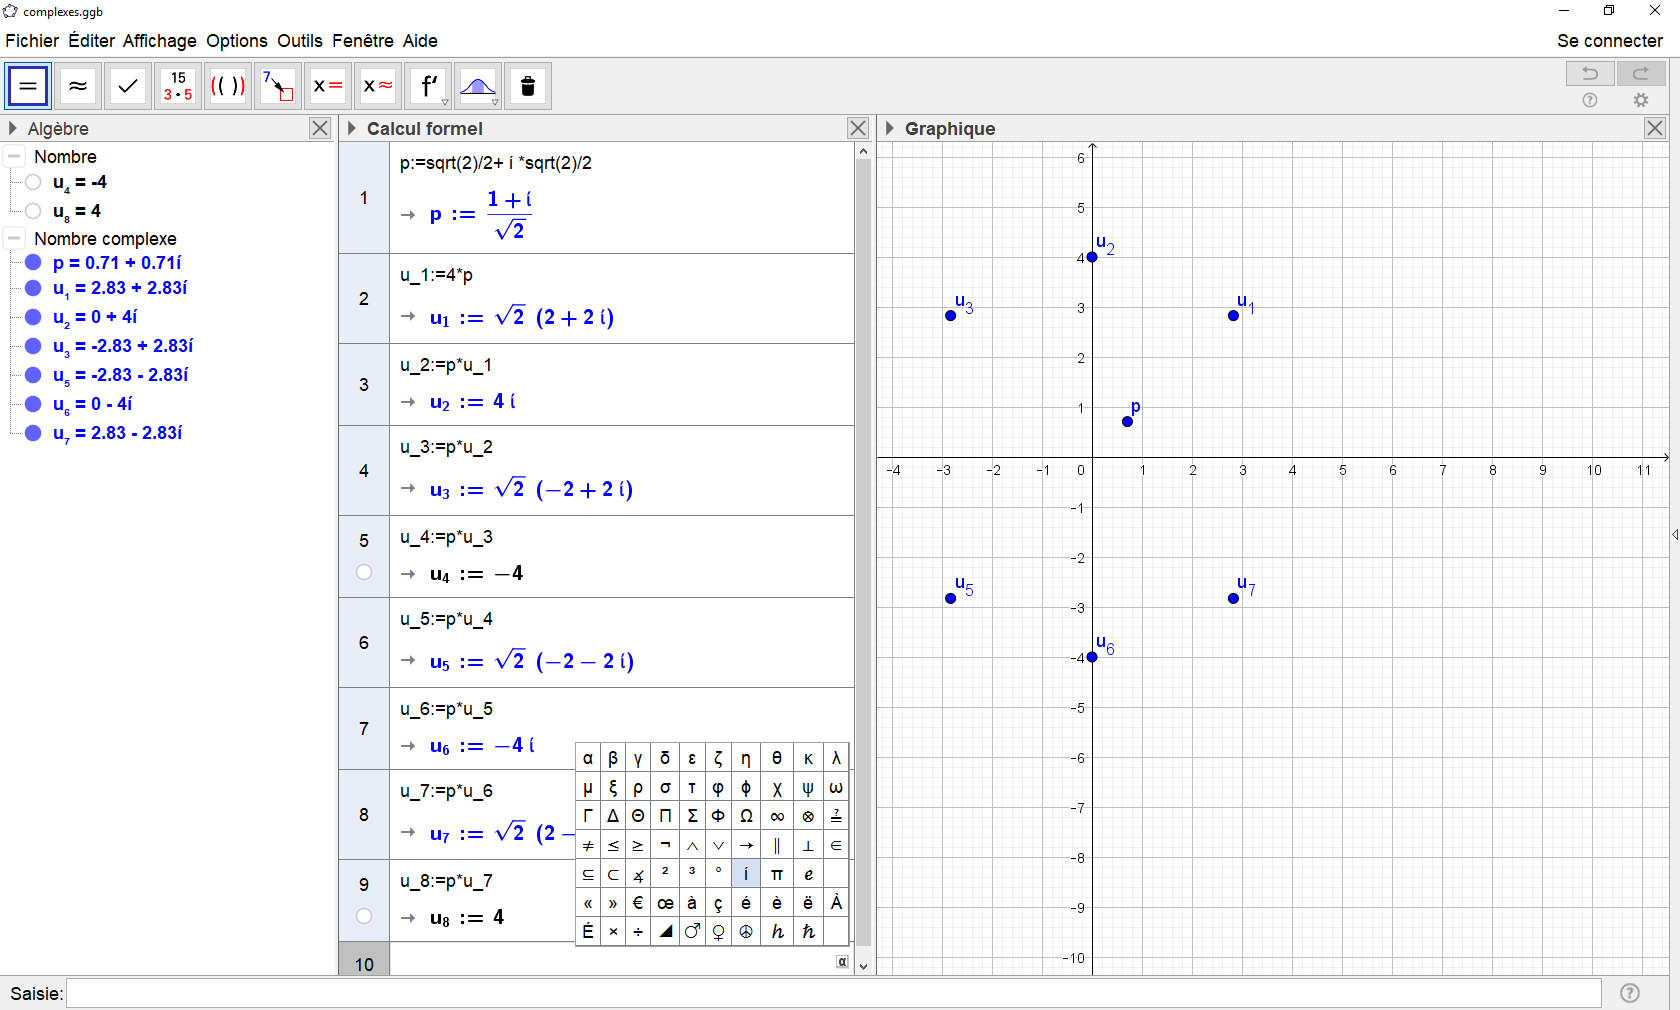Toggle visibility circle of CAS row 9
This screenshot has width=1680, height=1010.
364,916
